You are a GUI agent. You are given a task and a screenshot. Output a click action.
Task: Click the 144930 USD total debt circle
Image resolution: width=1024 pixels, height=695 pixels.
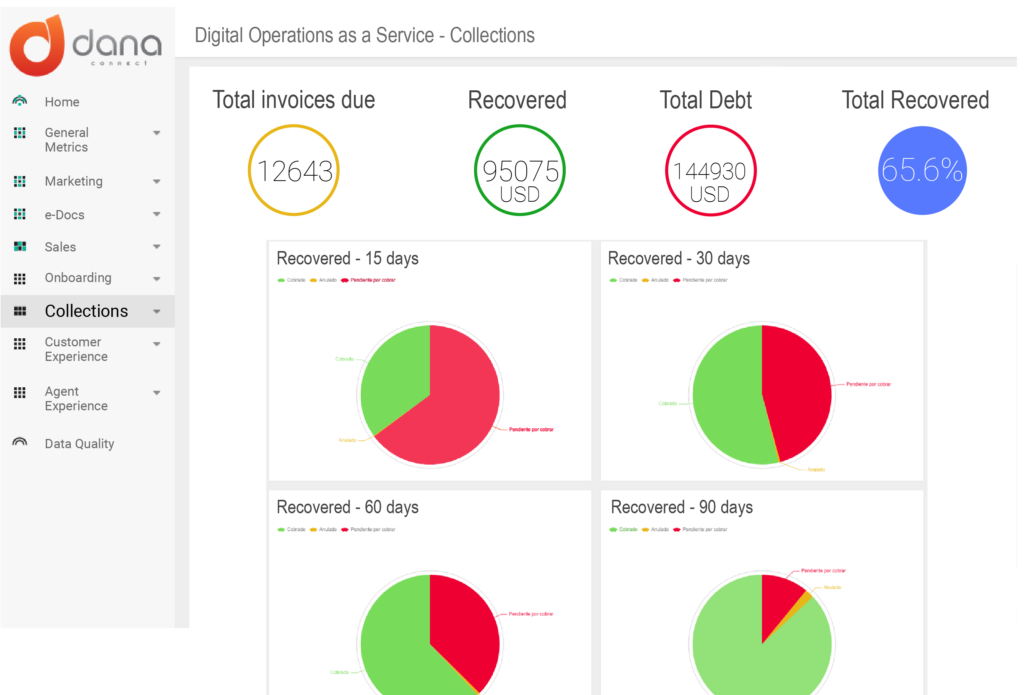click(711, 170)
